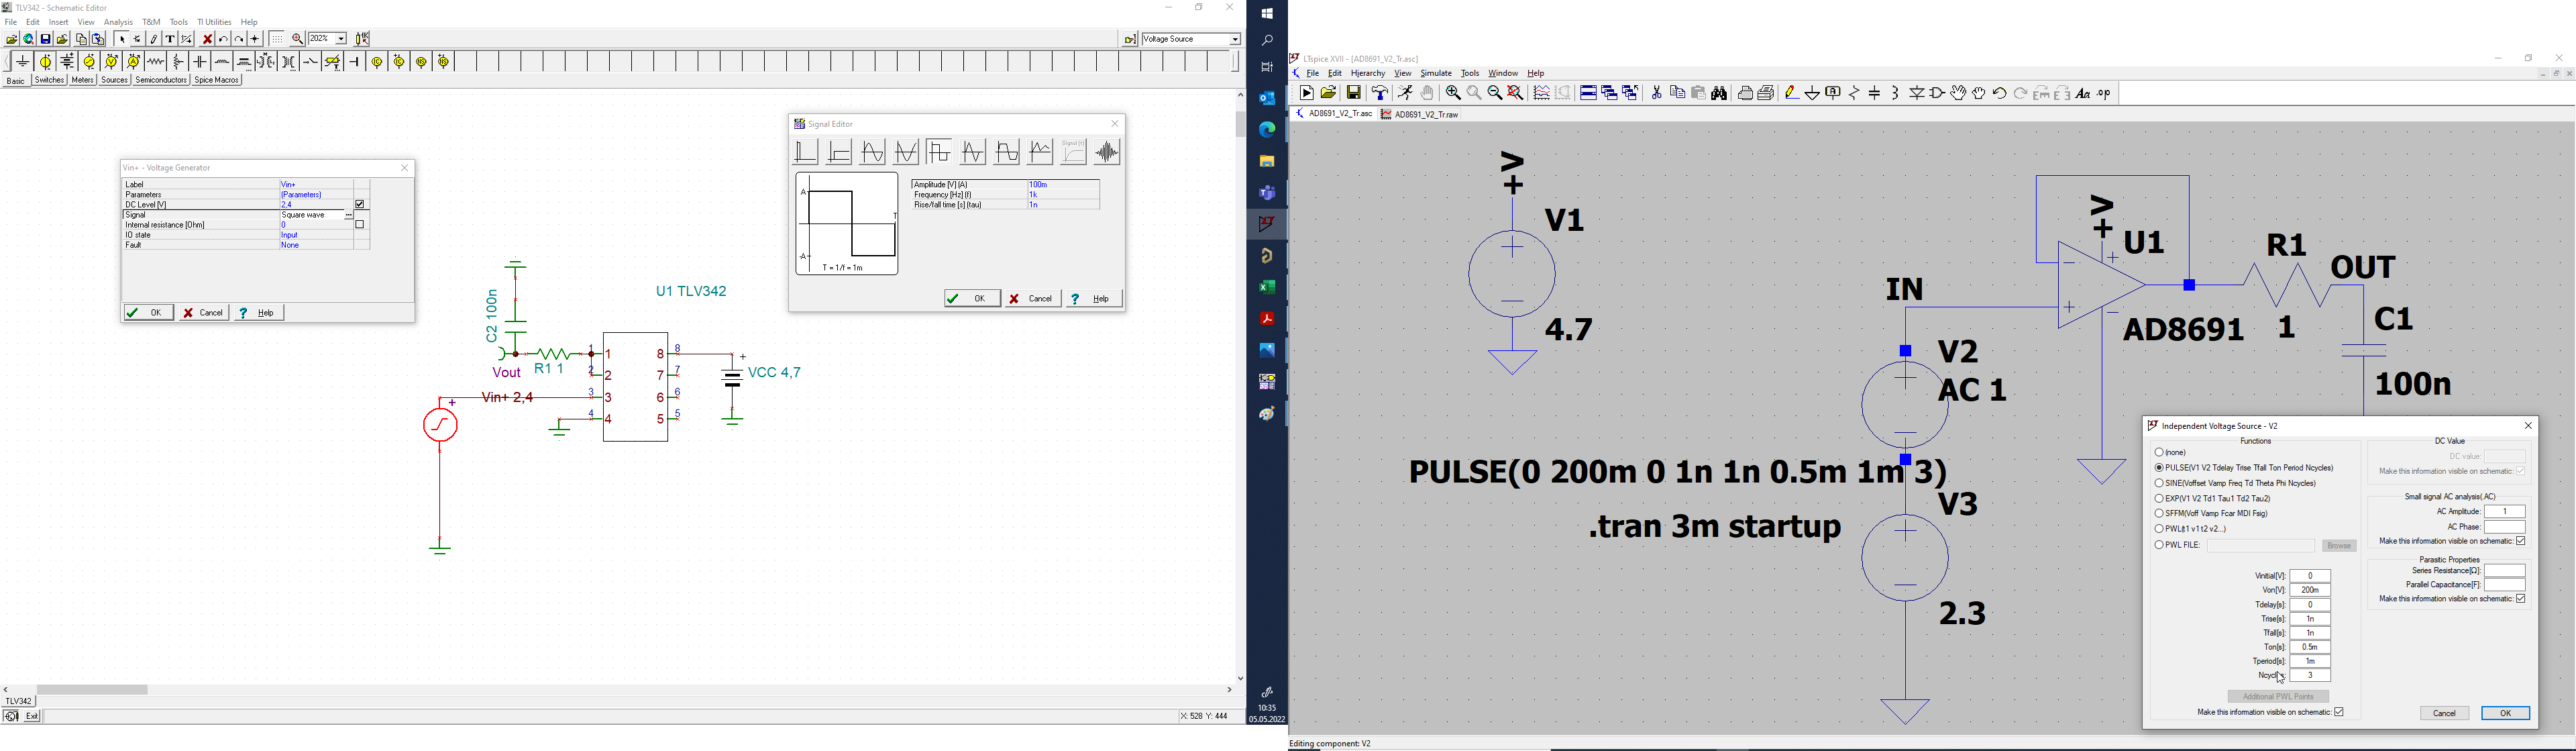Click the Ncycles input field

pyautogui.click(x=2311, y=676)
